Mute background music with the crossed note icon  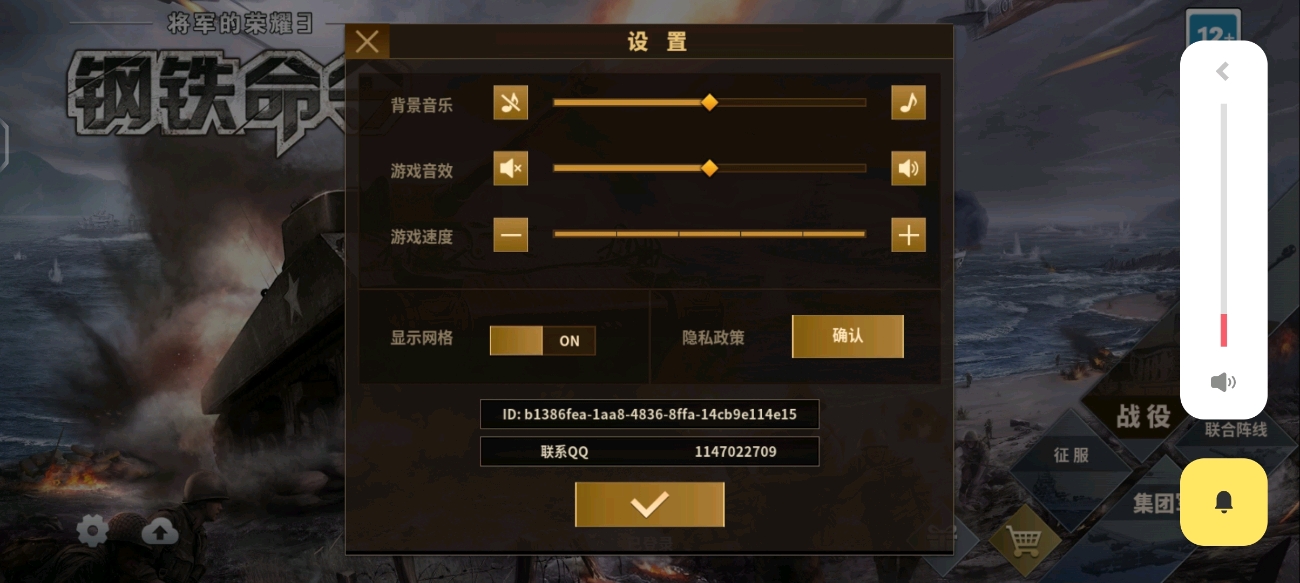(510, 103)
